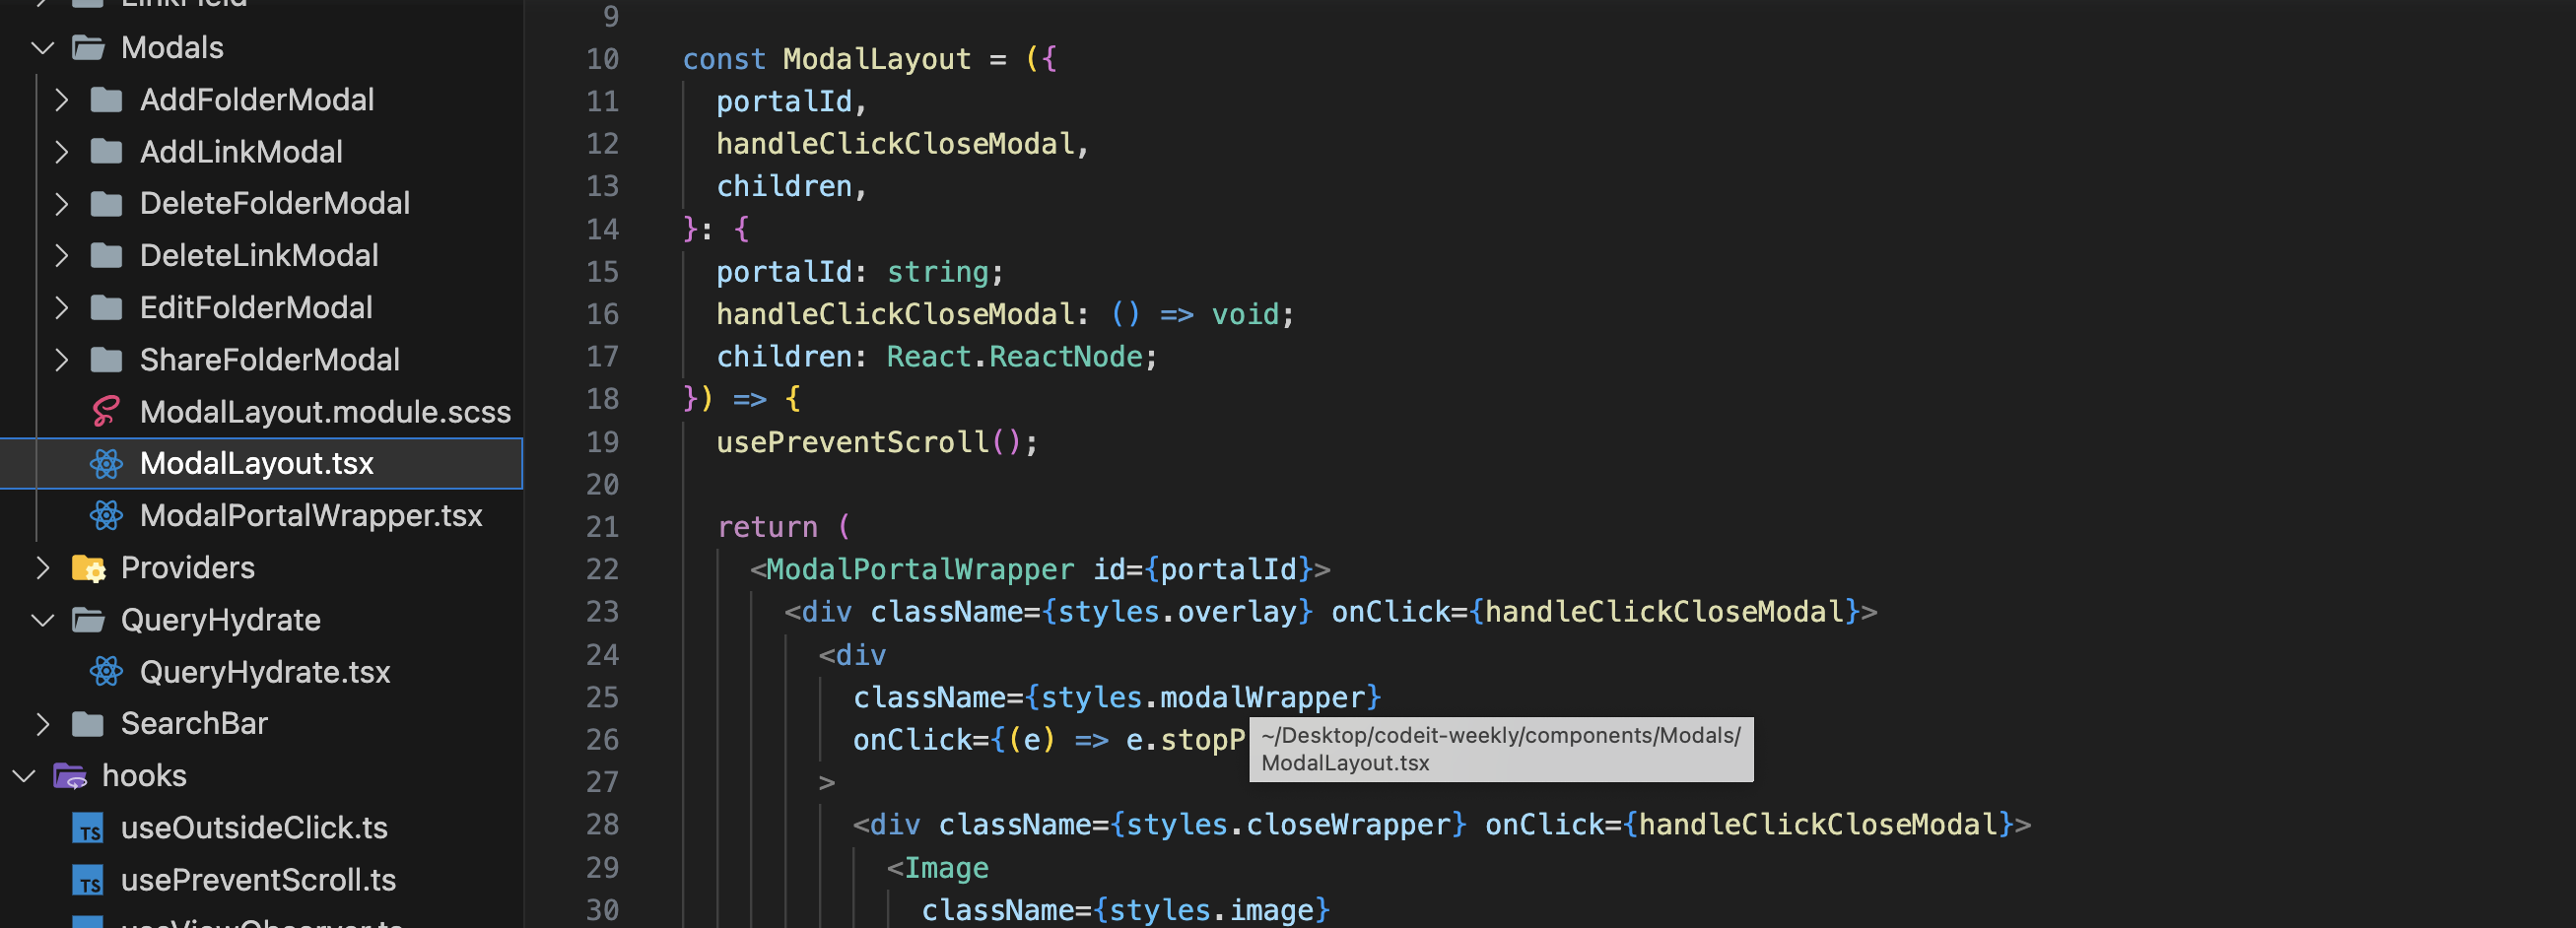Click the TS icon of usePreventScroll.ts
This screenshot has width=2576, height=928.
pos(88,880)
